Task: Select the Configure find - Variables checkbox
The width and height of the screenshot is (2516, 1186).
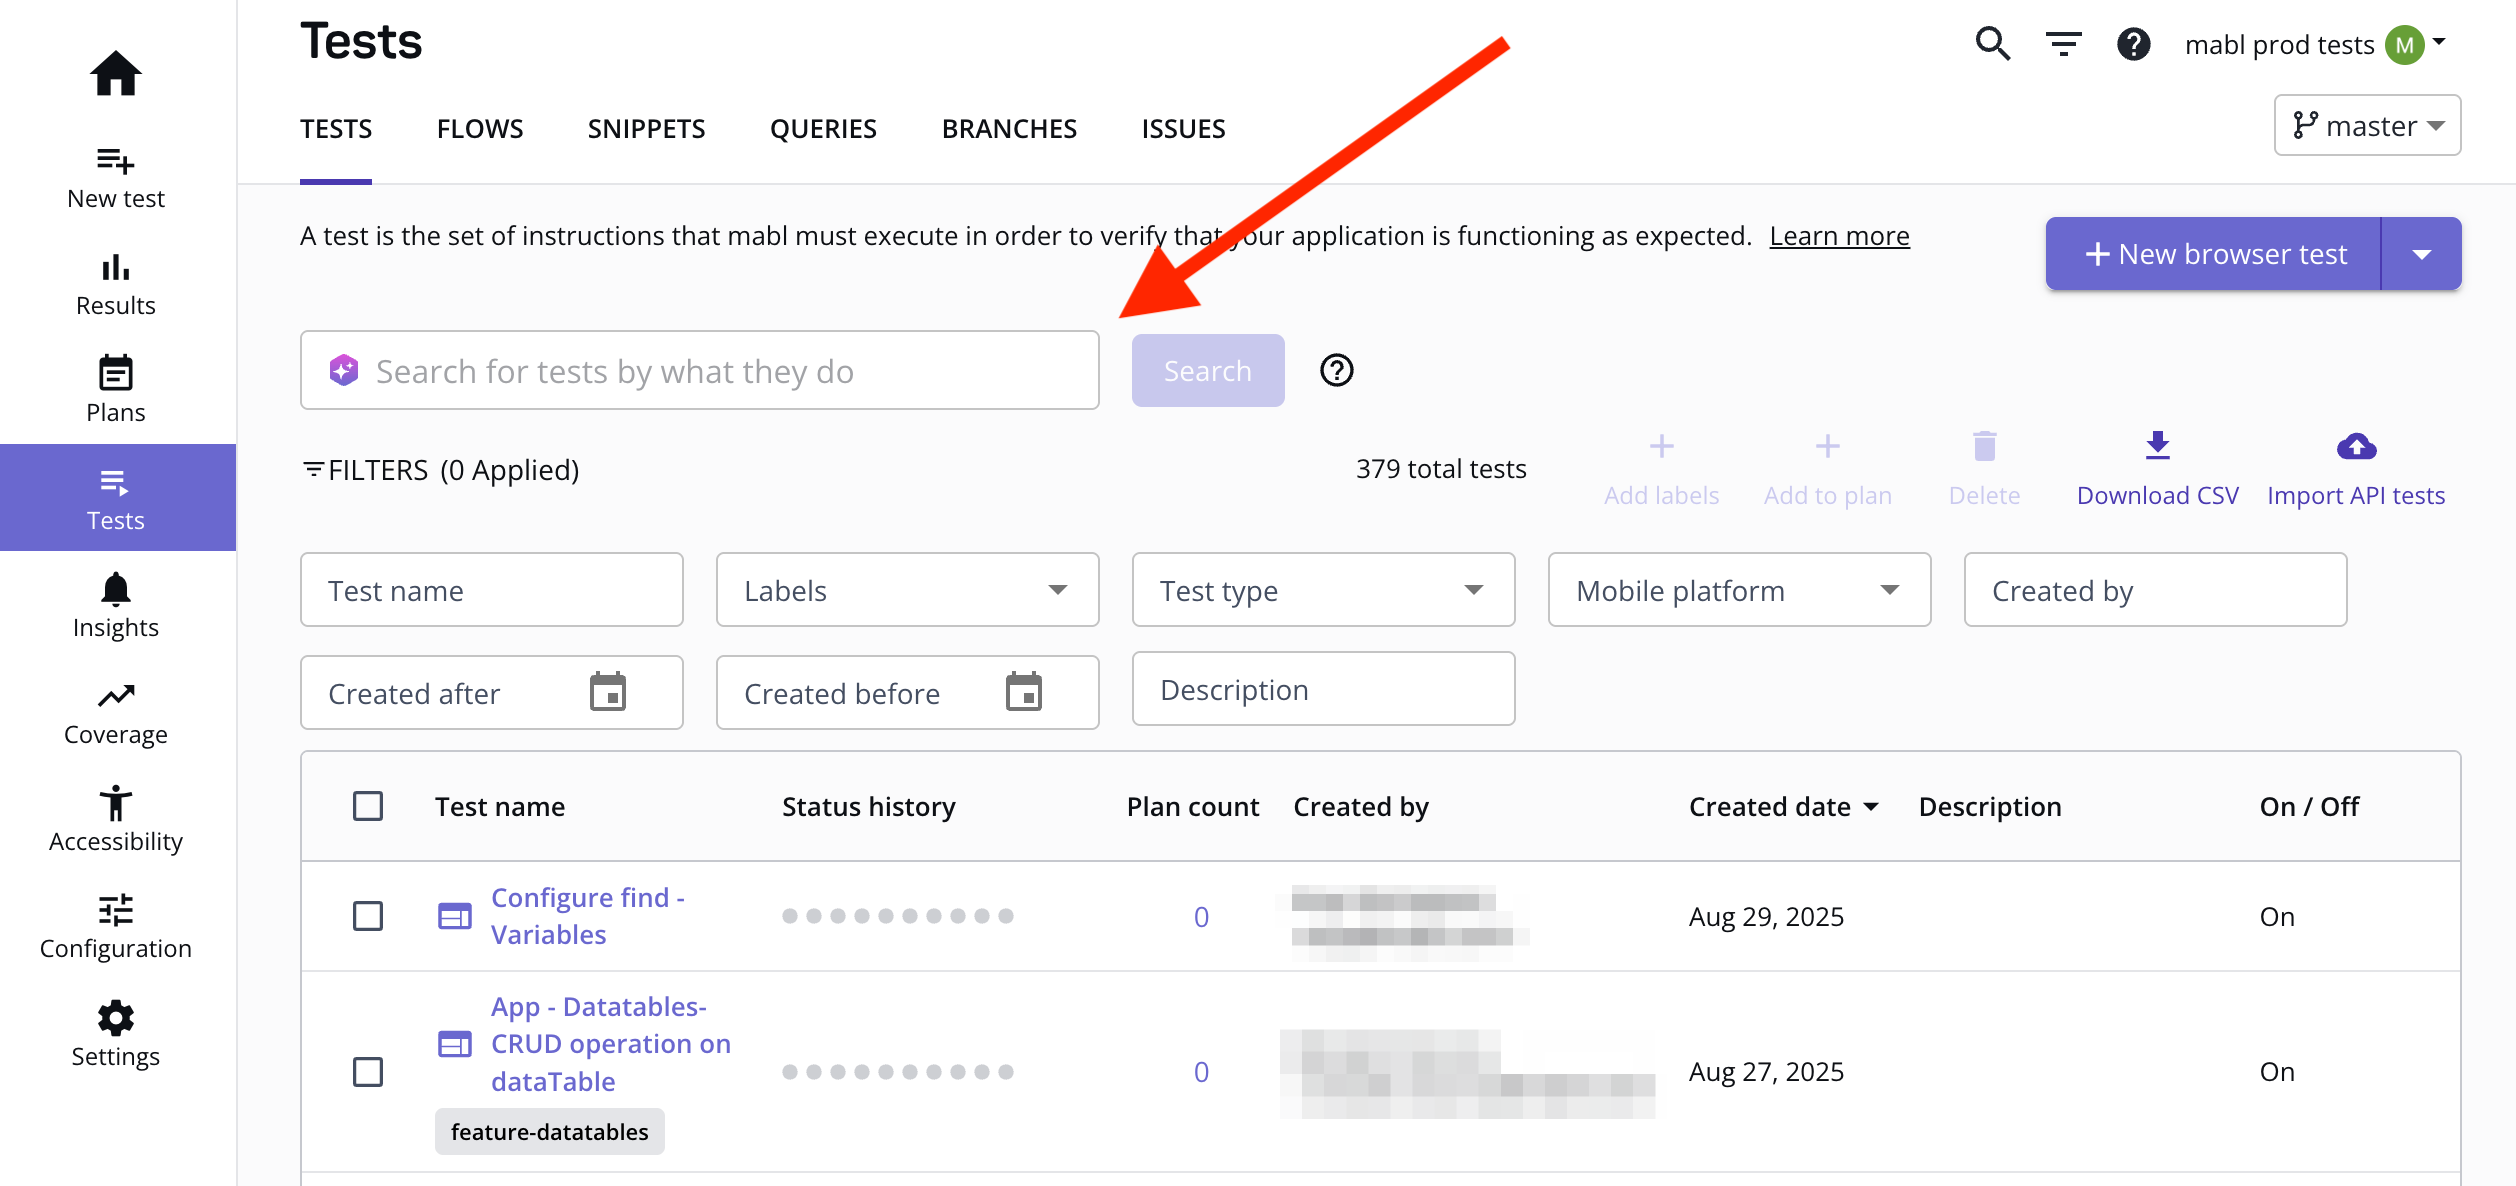Action: pyautogui.click(x=368, y=916)
